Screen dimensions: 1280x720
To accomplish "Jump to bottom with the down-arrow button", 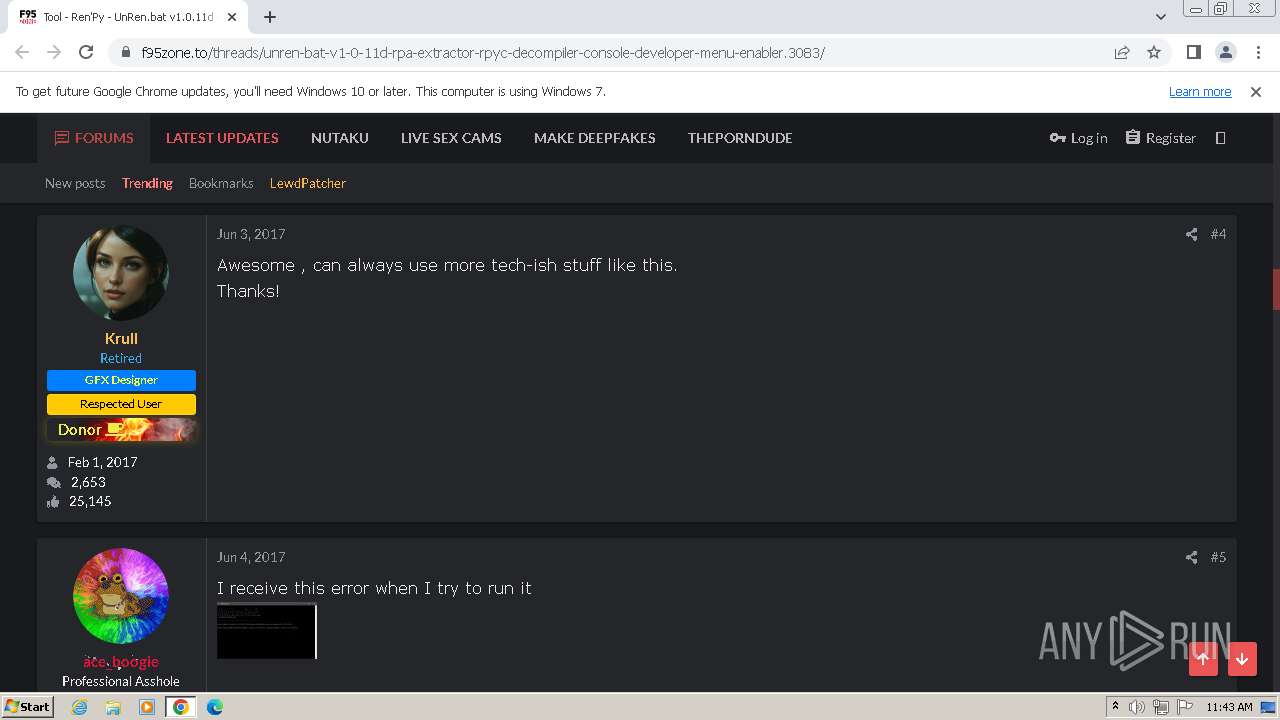I will pyautogui.click(x=1242, y=659).
